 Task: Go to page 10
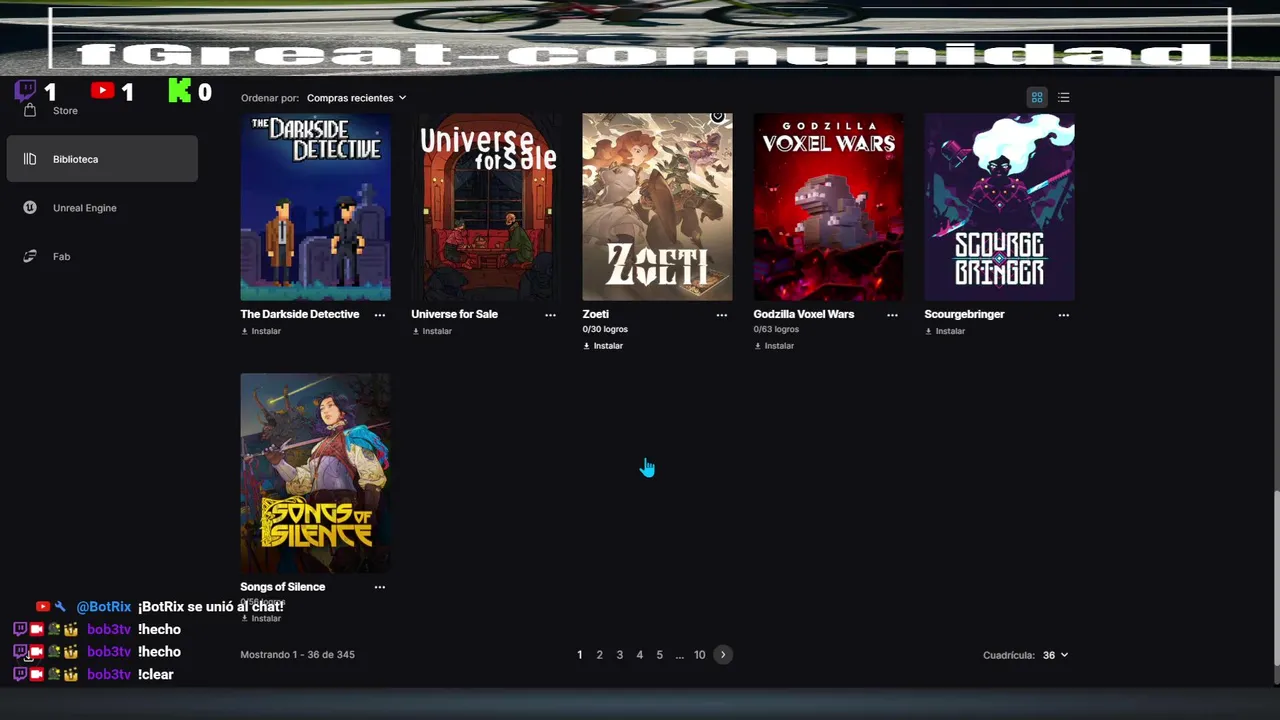(x=700, y=655)
